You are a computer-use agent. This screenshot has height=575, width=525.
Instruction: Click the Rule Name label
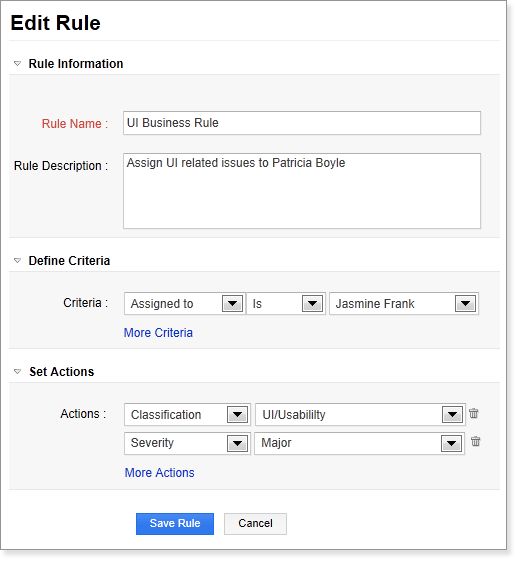[x=75, y=124]
